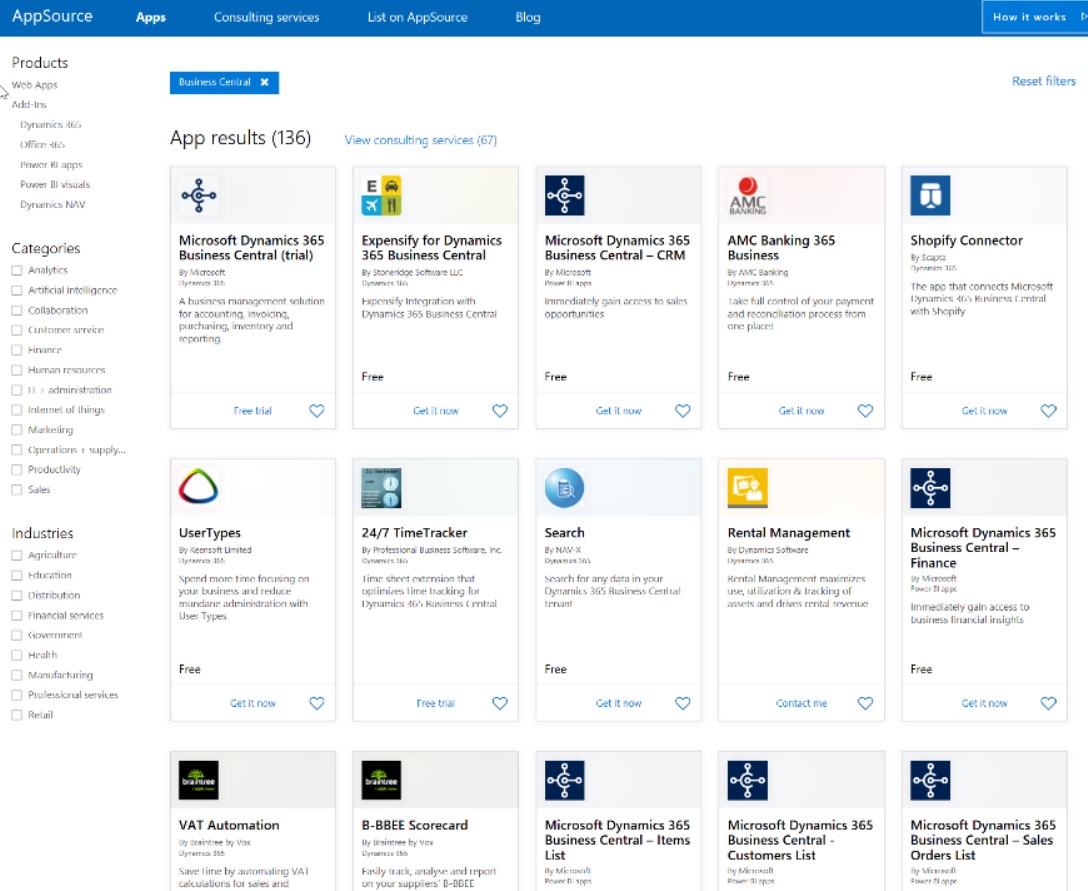Open the Business Central – Items List icon
1088x891 pixels.
tap(564, 781)
